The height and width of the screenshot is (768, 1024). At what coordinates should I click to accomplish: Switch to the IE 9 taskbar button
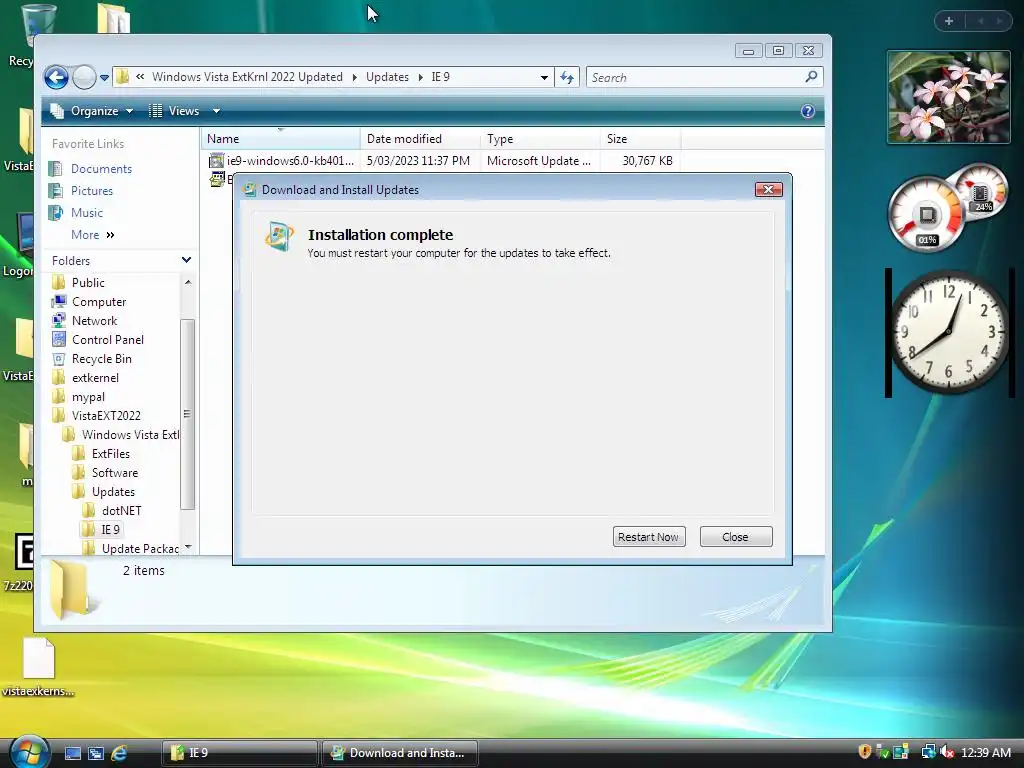(x=239, y=753)
